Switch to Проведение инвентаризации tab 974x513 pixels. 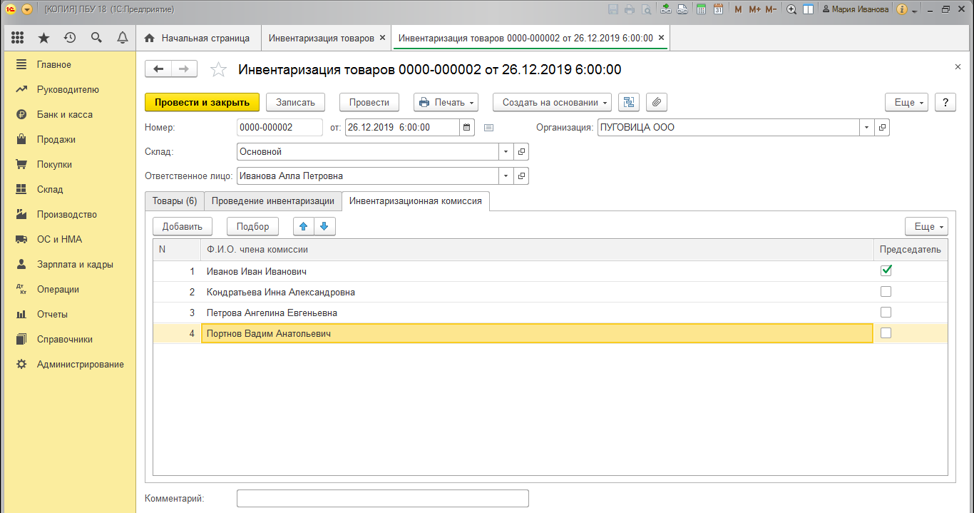tap(272, 201)
